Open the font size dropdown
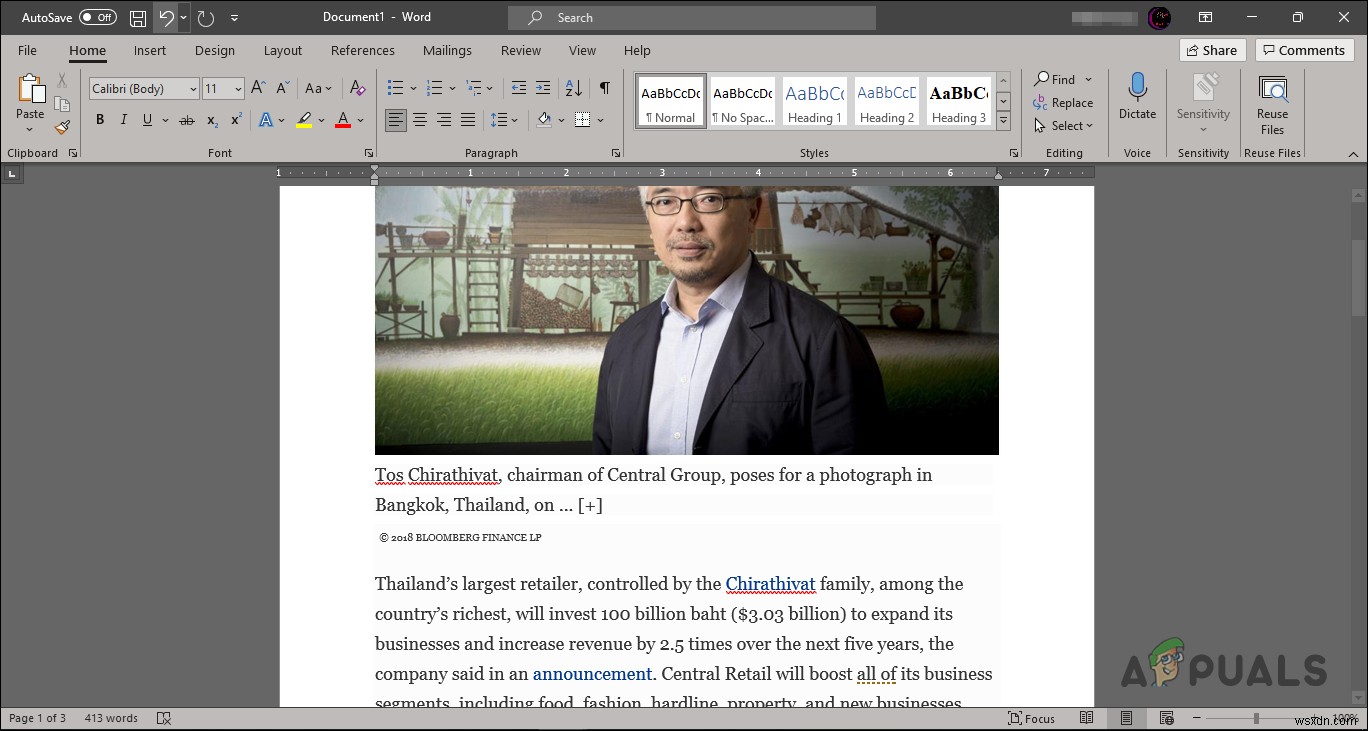1368x731 pixels. pos(238,89)
